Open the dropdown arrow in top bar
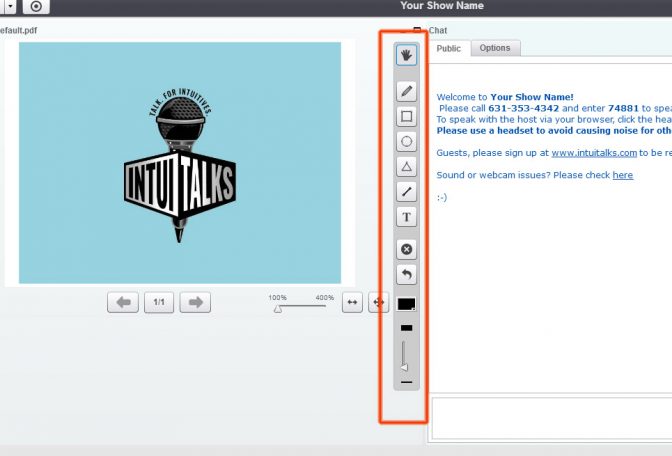This screenshot has height=456, width=672. pyautogui.click(x=10, y=6)
